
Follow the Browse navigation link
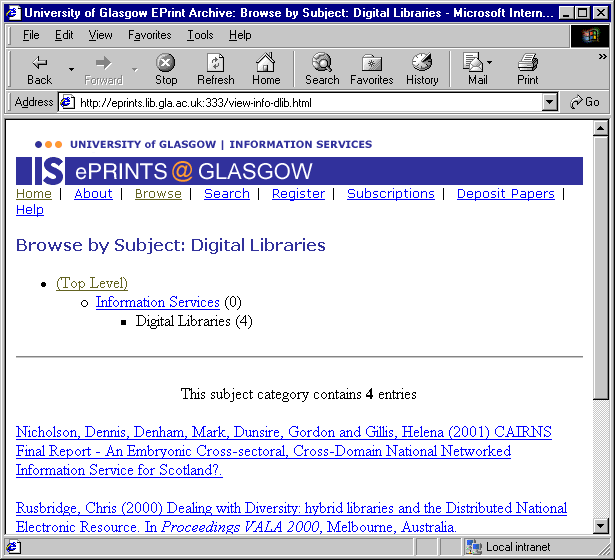[158, 194]
